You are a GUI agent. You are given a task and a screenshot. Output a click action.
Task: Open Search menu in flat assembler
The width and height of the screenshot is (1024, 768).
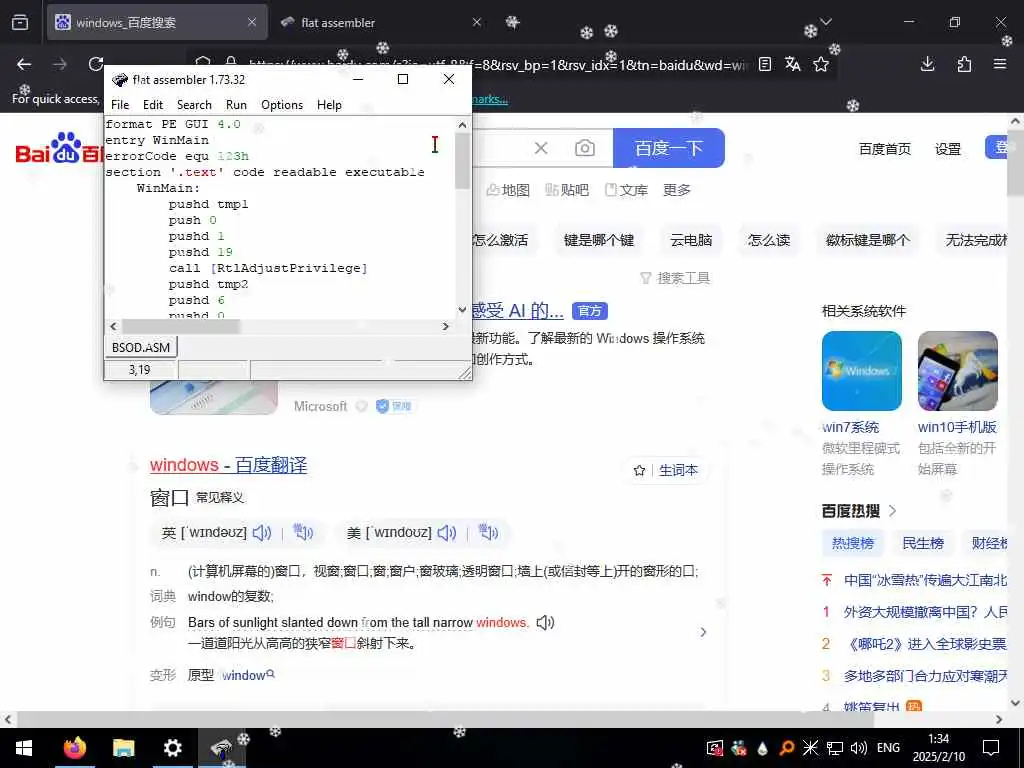194,104
